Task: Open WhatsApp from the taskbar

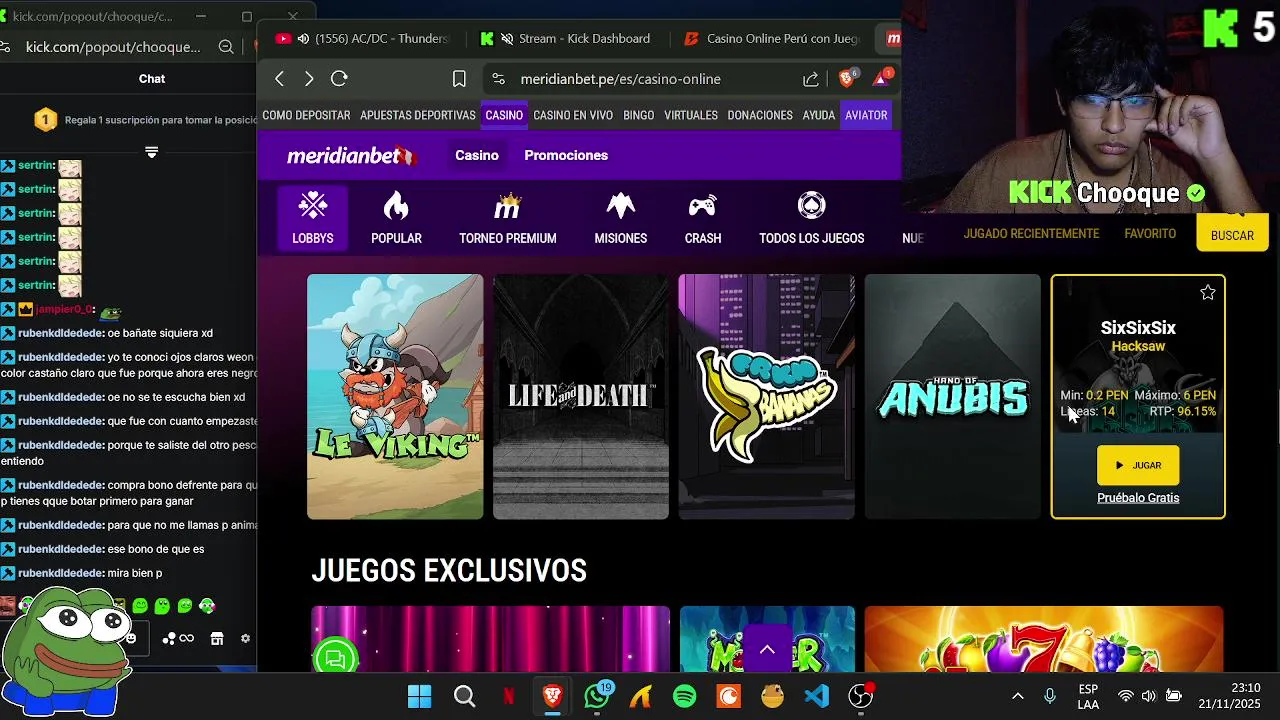Action: (x=597, y=696)
